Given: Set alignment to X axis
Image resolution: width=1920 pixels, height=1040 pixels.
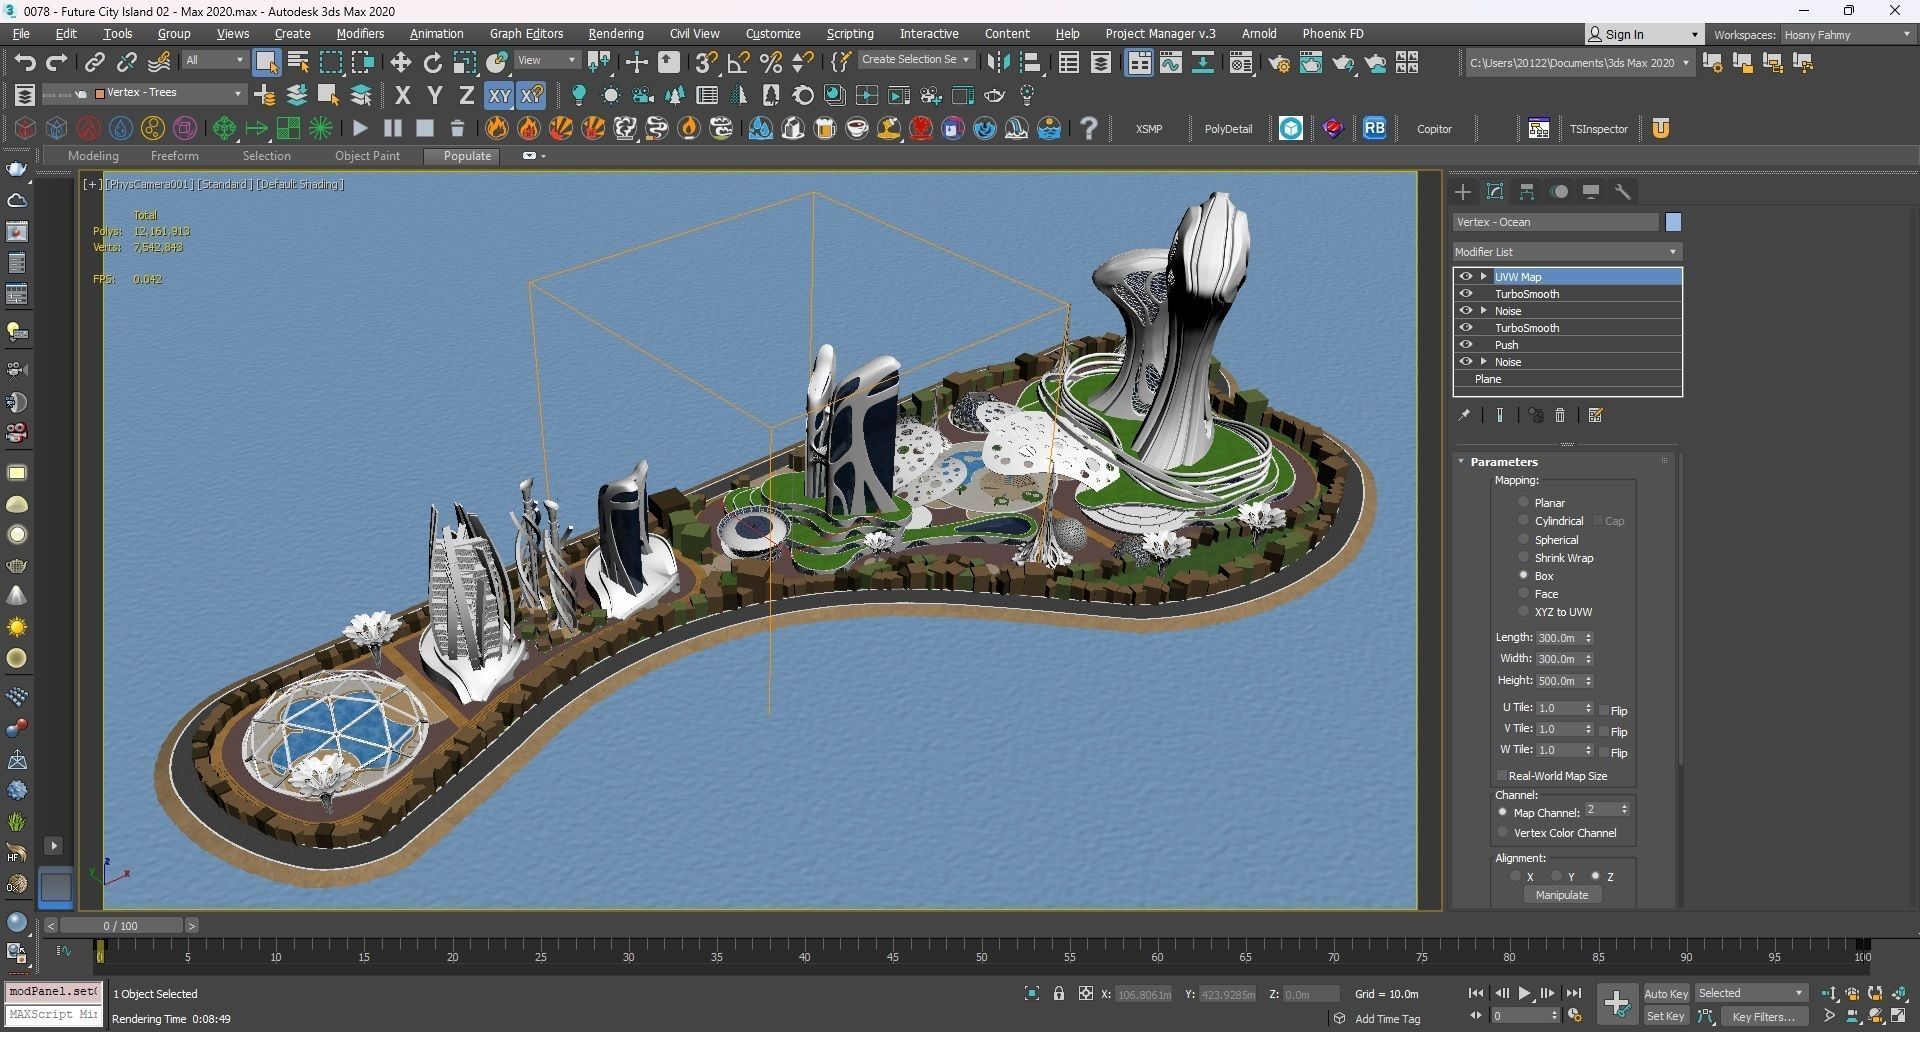Looking at the screenshot, I should click(x=1516, y=877).
